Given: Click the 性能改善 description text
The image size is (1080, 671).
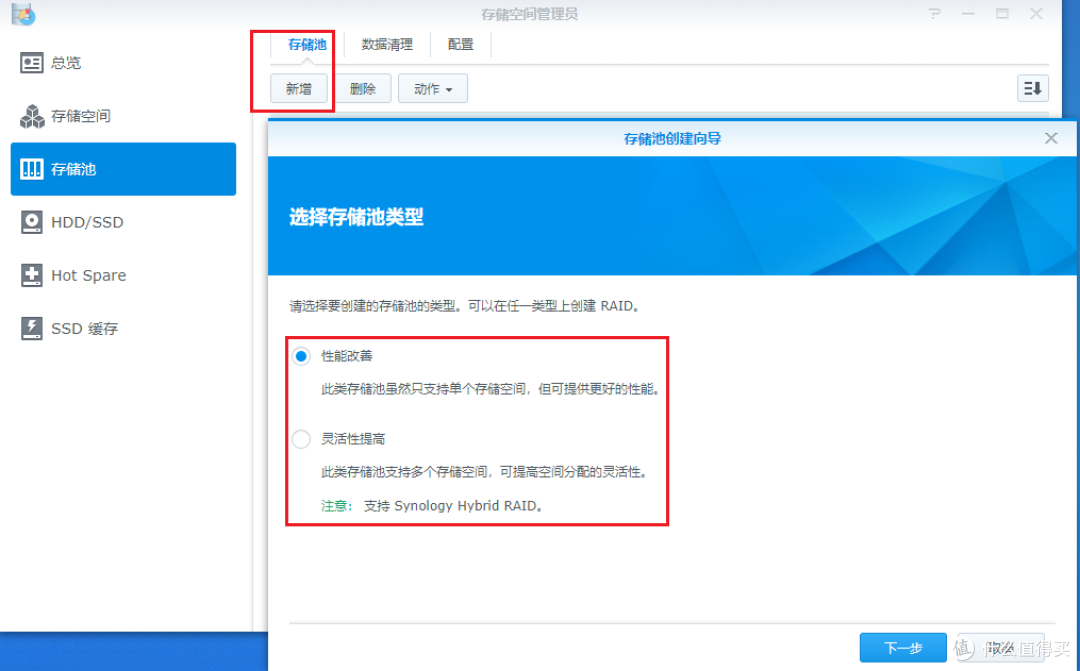Looking at the screenshot, I should pos(490,389).
